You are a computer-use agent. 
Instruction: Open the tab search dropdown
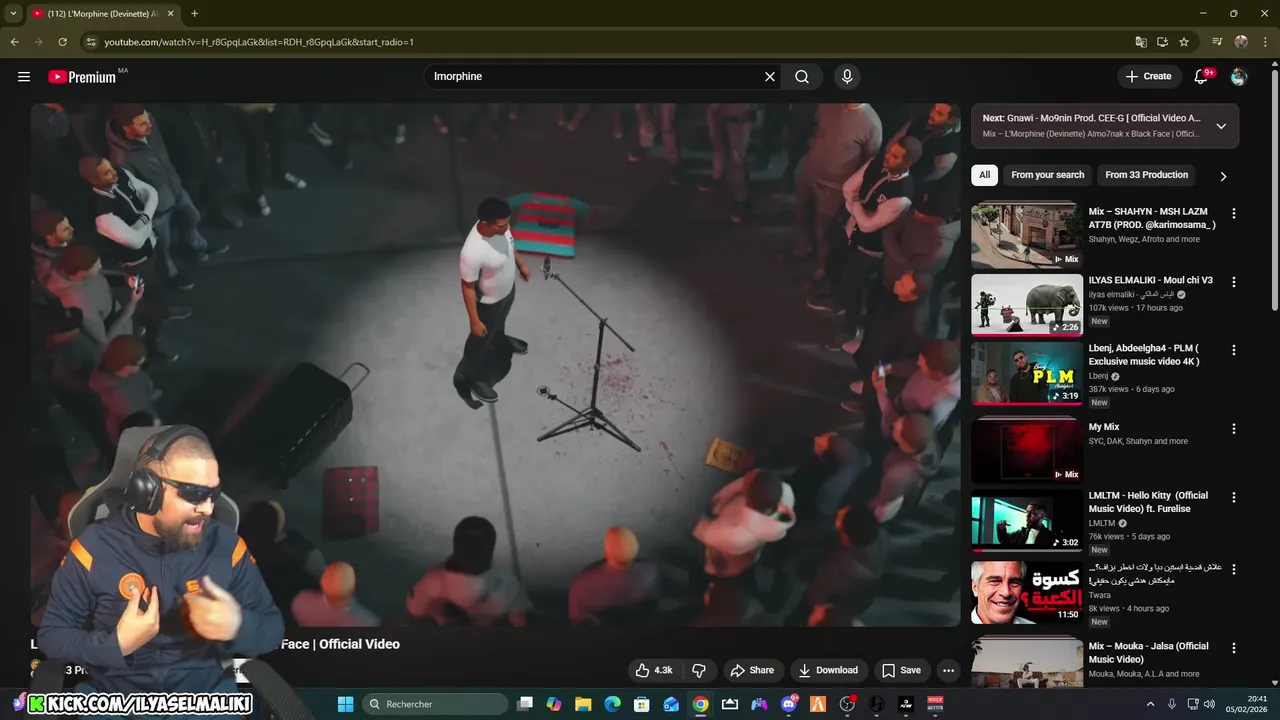click(x=13, y=14)
